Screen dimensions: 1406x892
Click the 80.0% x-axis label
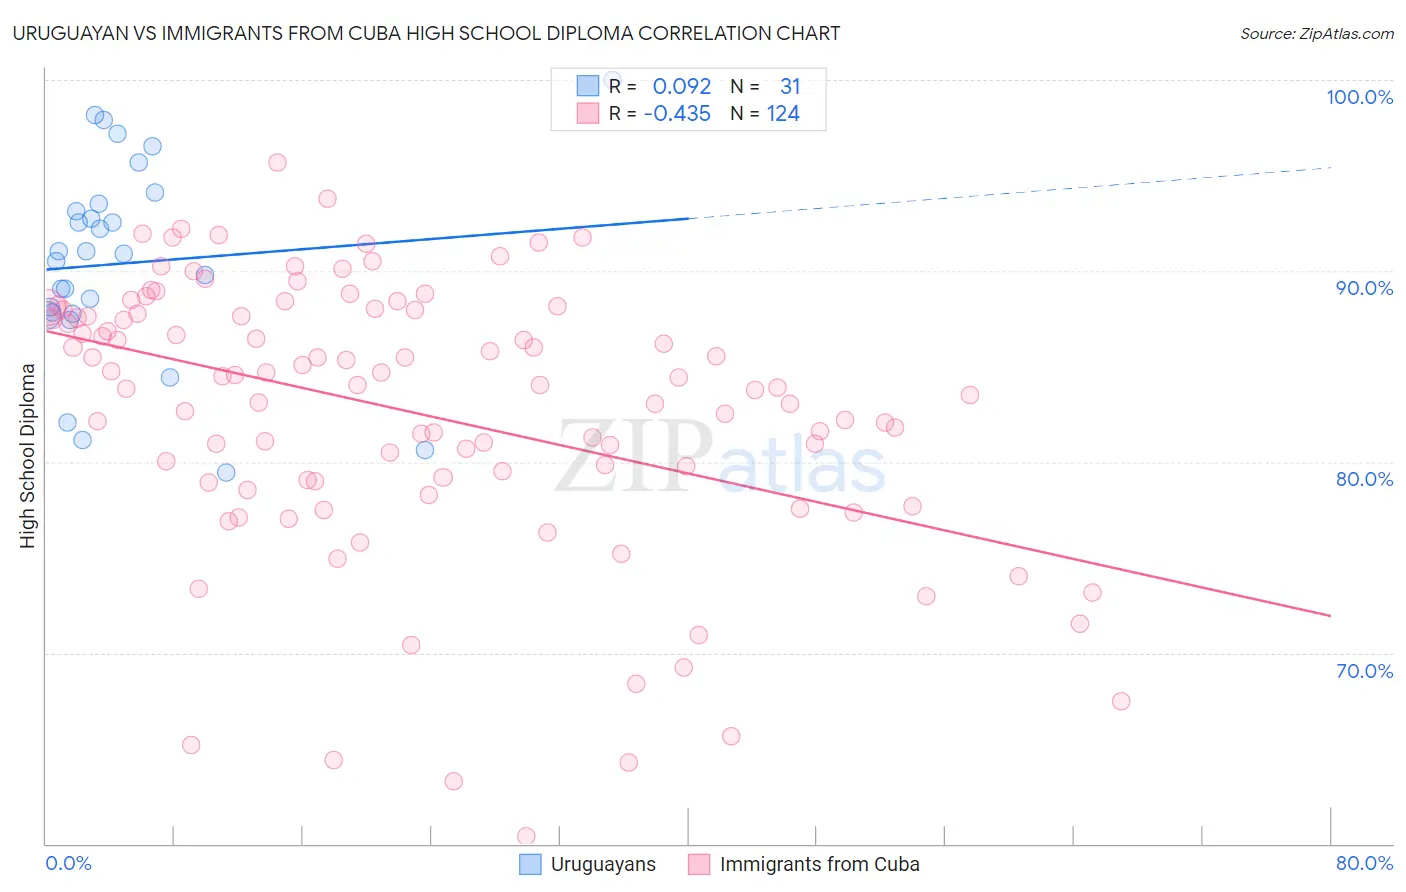[x=1365, y=863]
